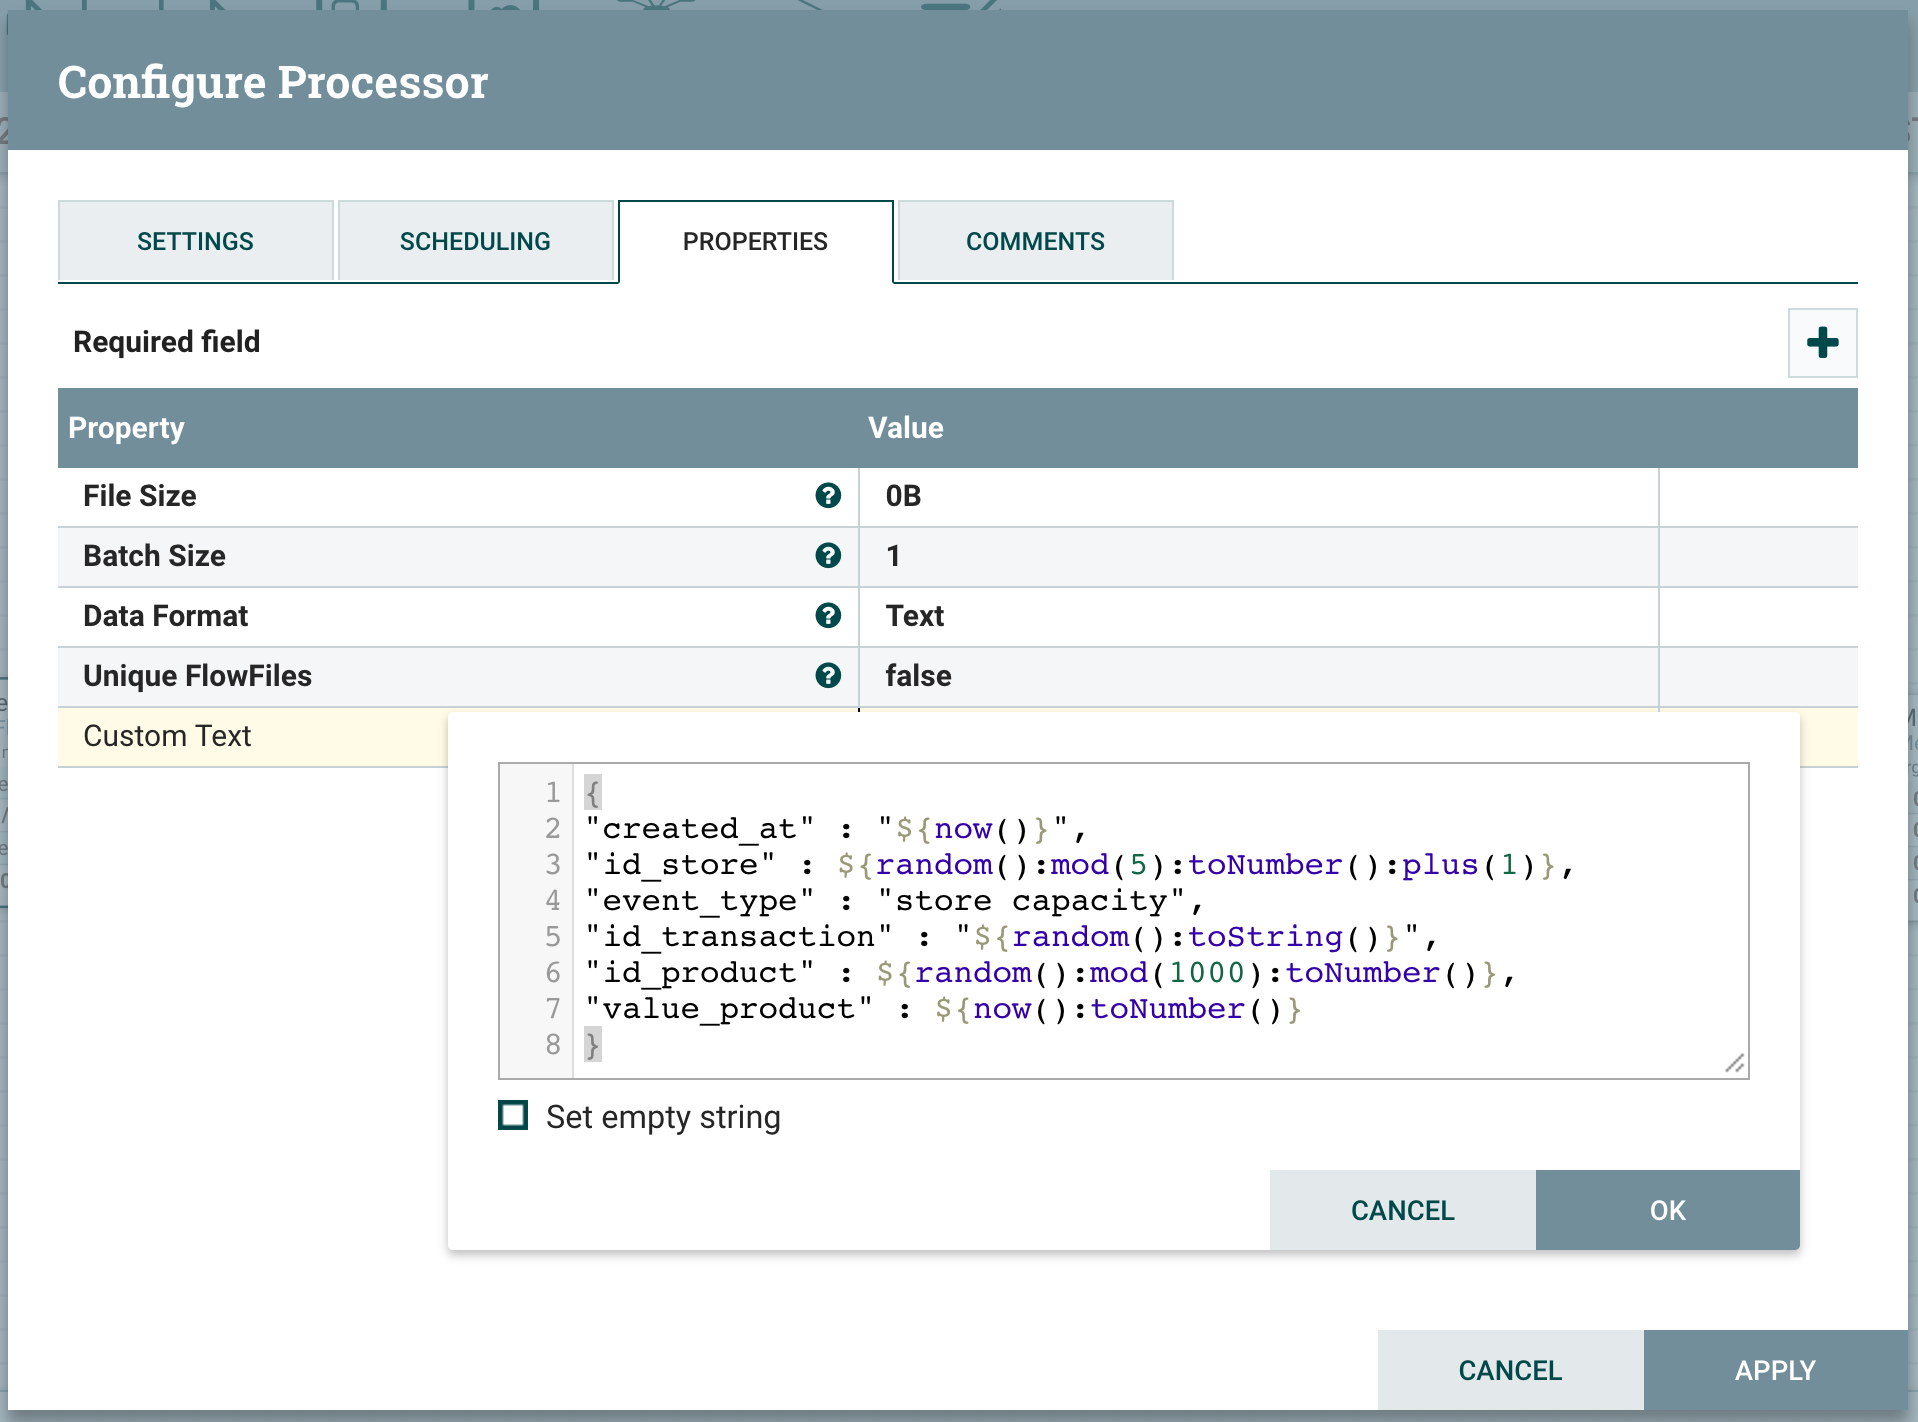Cancel the custom text editor
Image resolution: width=1918 pixels, height=1422 pixels.
tap(1402, 1210)
